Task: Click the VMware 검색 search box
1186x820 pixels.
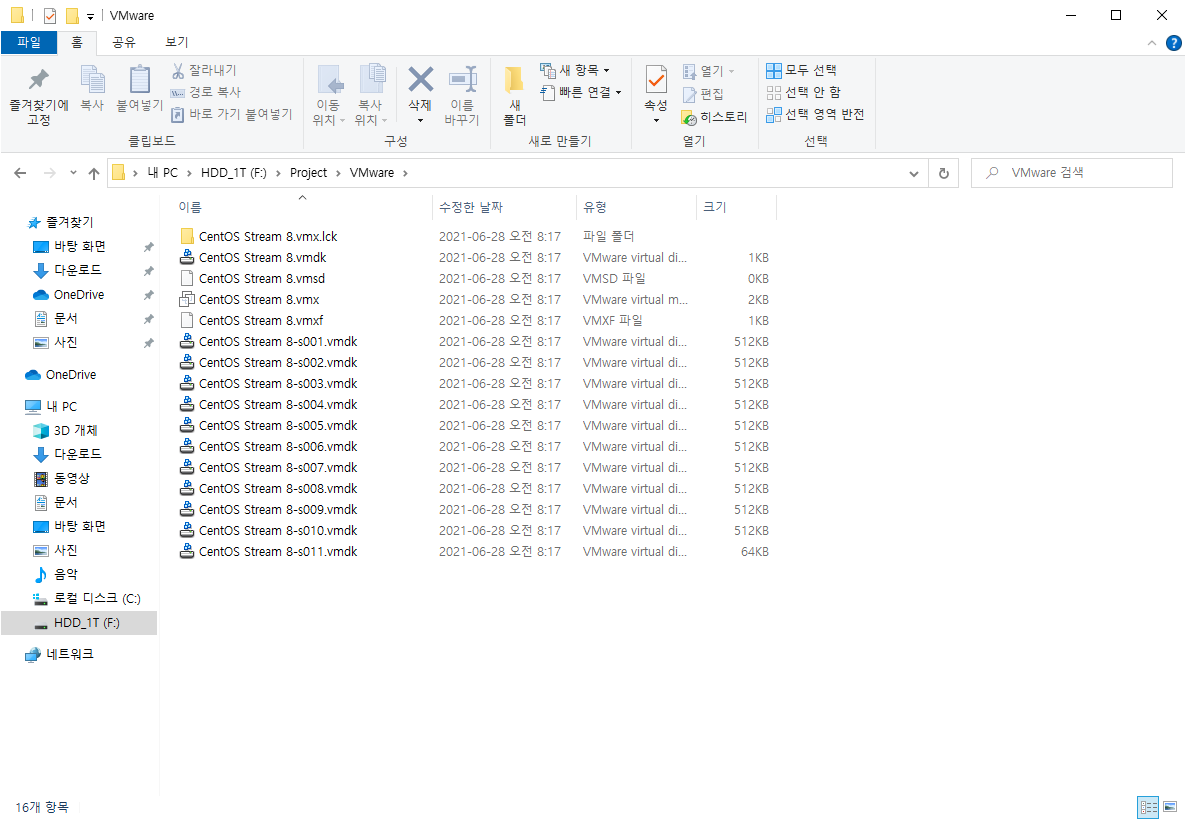Action: [x=1072, y=173]
